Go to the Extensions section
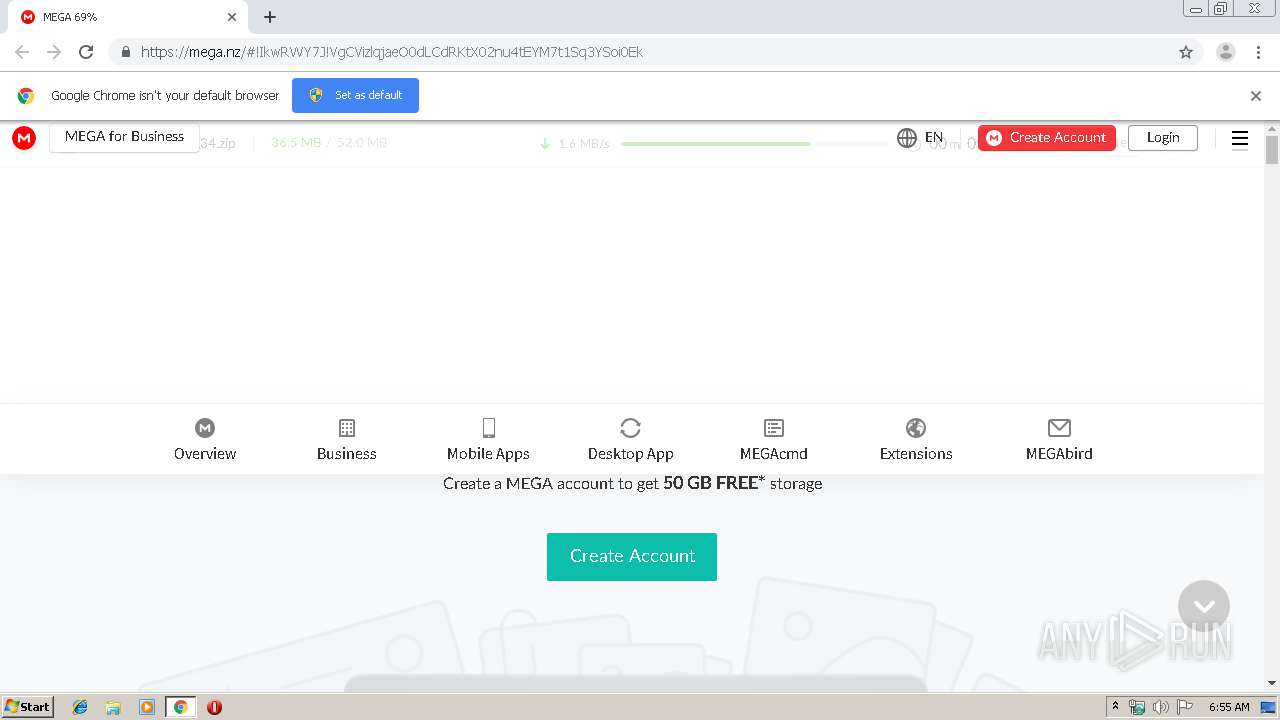 click(x=916, y=440)
